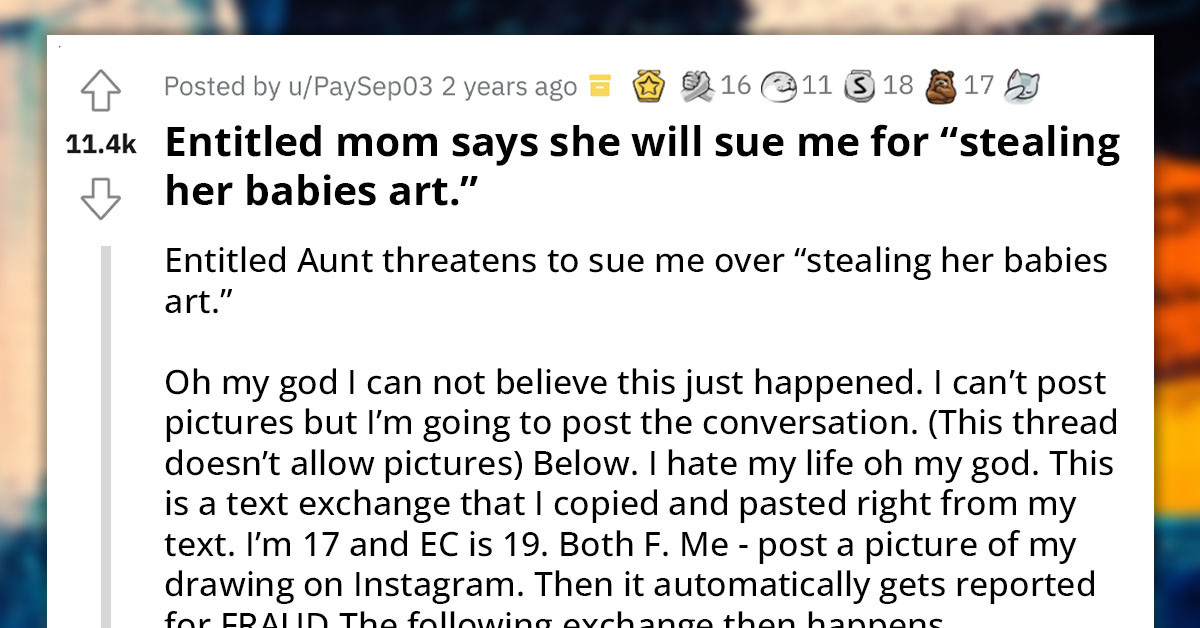Click the '16' Helping Hand award count
Viewport: 1200px width, 628px height.
735,85
